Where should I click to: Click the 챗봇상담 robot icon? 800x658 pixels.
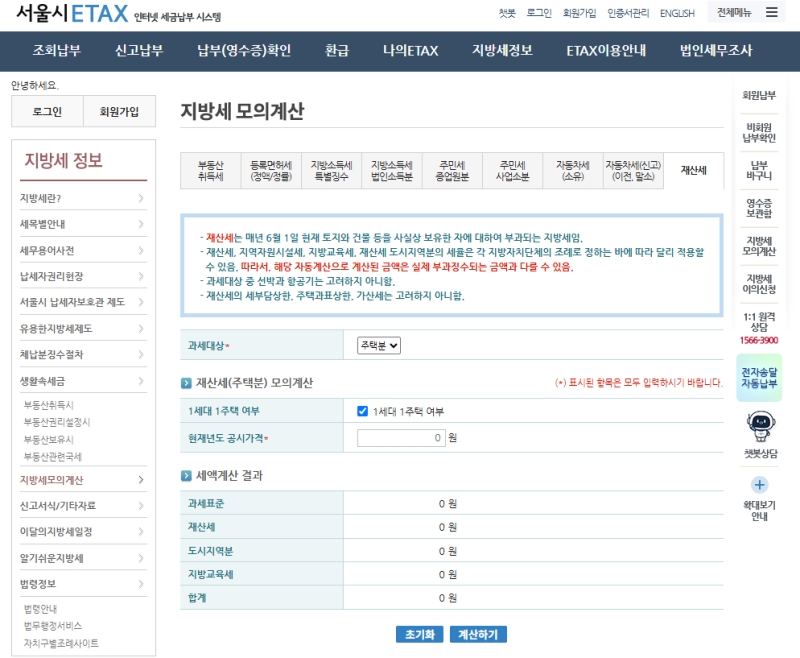760,426
